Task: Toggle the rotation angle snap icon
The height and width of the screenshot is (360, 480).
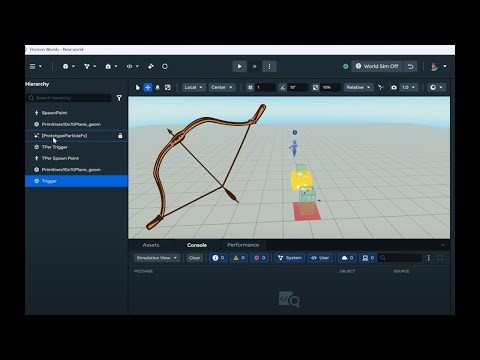Action: coord(283,87)
